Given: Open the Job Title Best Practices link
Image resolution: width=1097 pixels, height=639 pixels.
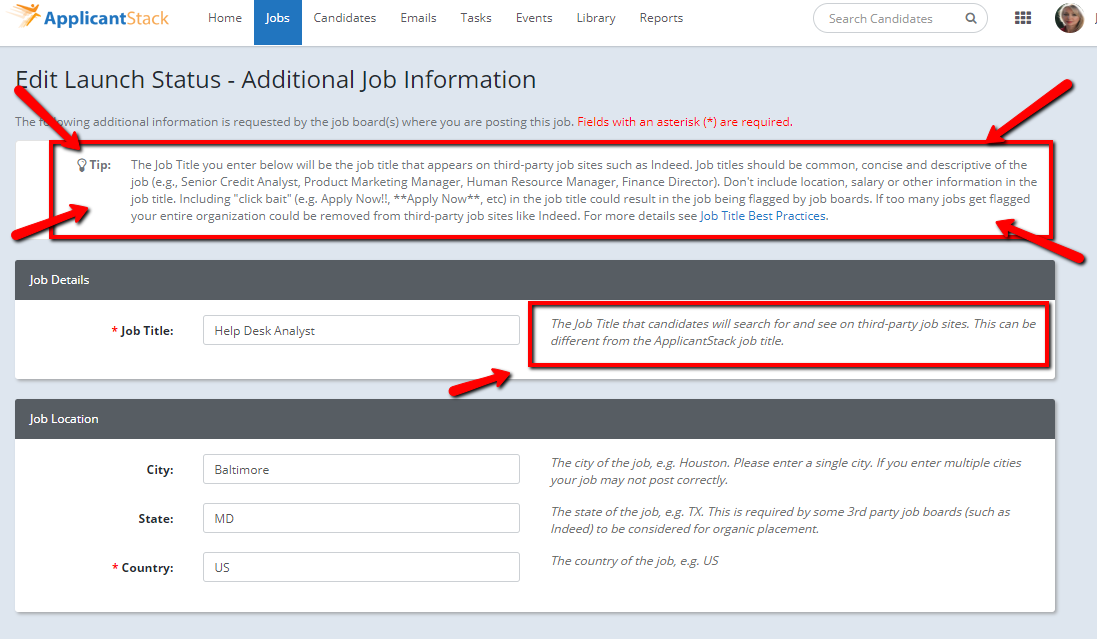Looking at the screenshot, I should pos(763,216).
